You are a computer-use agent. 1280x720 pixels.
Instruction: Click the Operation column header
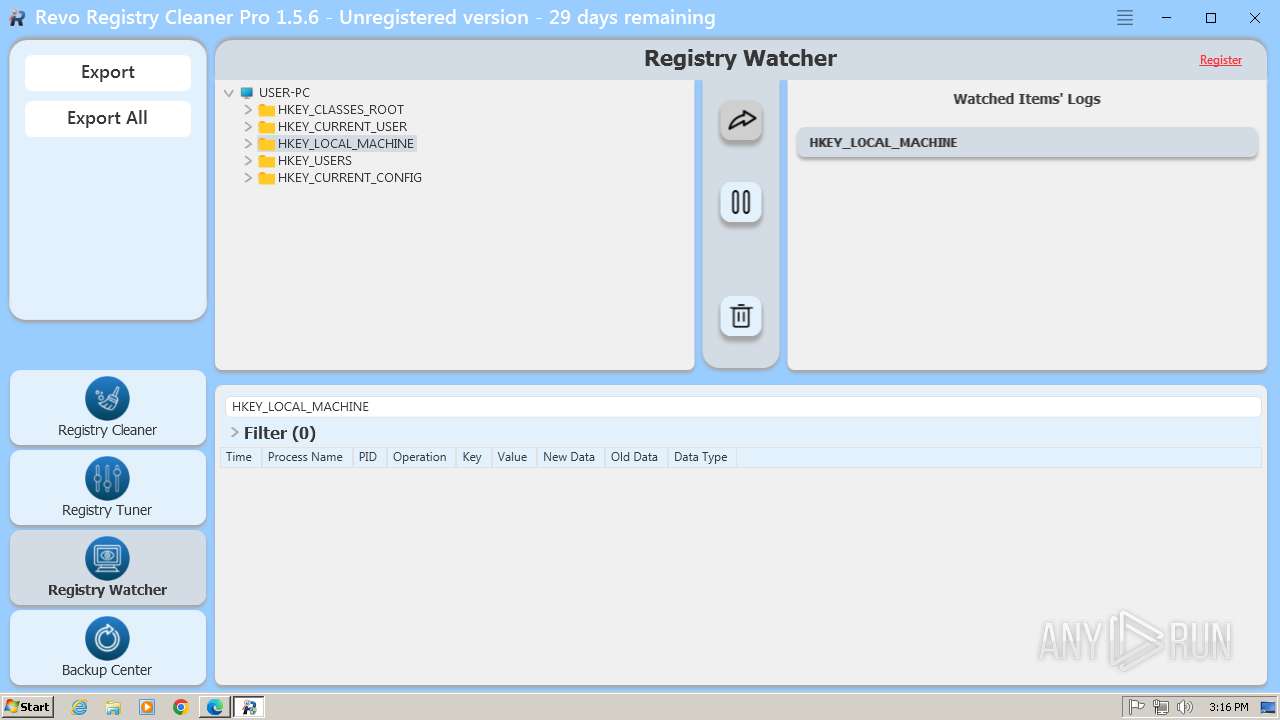[420, 457]
